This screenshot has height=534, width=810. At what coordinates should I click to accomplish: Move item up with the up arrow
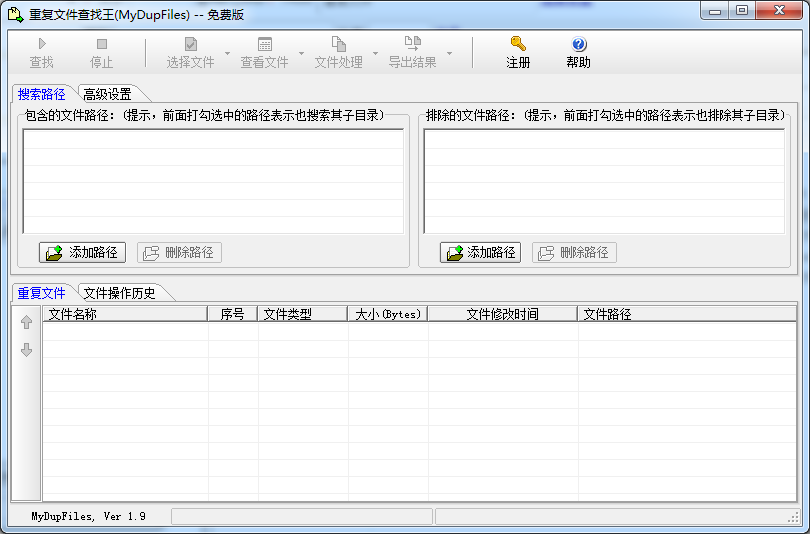coord(27,322)
